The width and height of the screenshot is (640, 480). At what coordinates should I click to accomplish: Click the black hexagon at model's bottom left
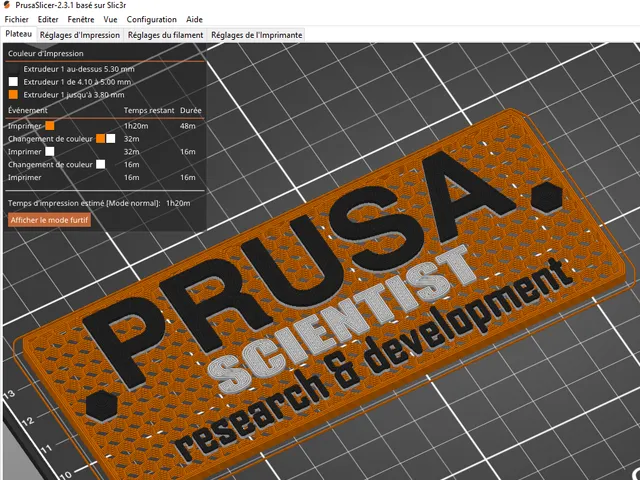(x=102, y=405)
